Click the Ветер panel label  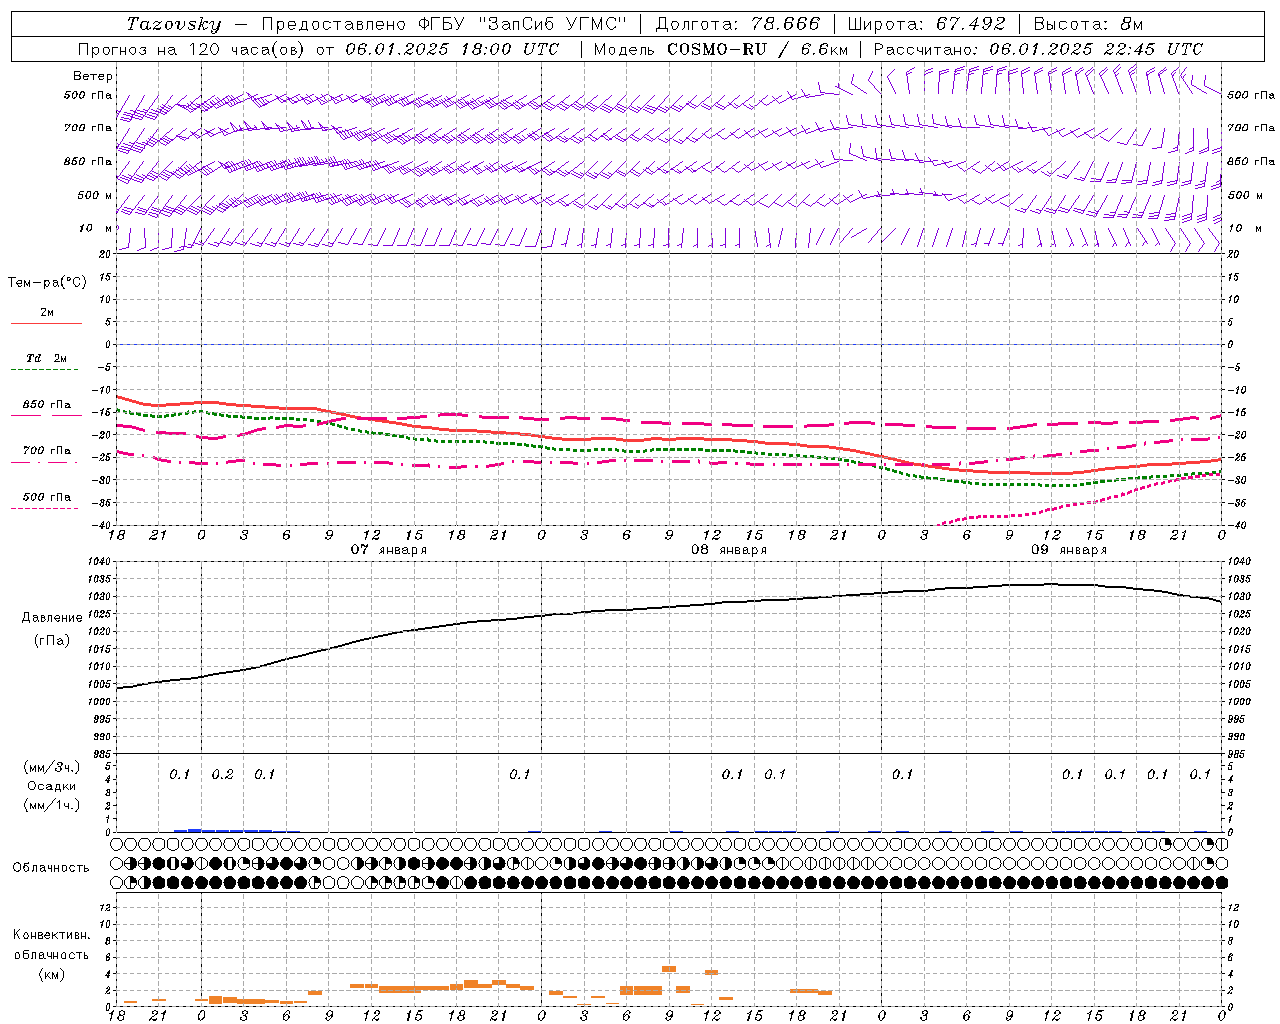coord(93,76)
